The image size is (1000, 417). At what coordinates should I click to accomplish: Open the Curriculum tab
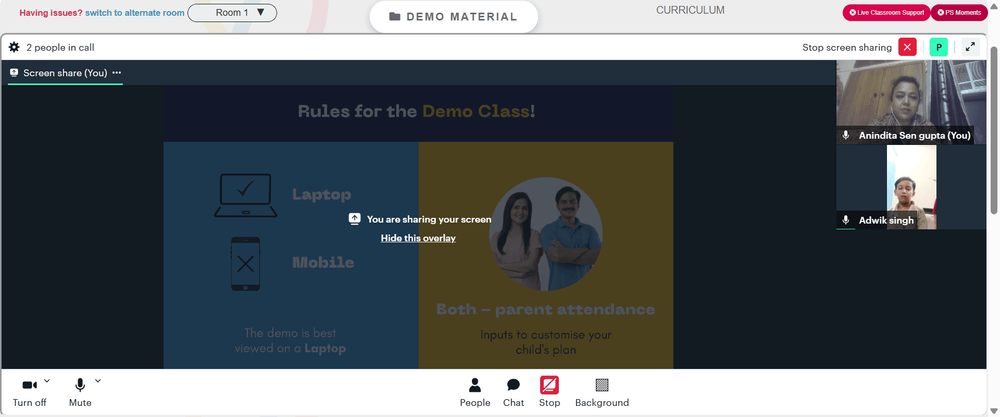point(690,10)
